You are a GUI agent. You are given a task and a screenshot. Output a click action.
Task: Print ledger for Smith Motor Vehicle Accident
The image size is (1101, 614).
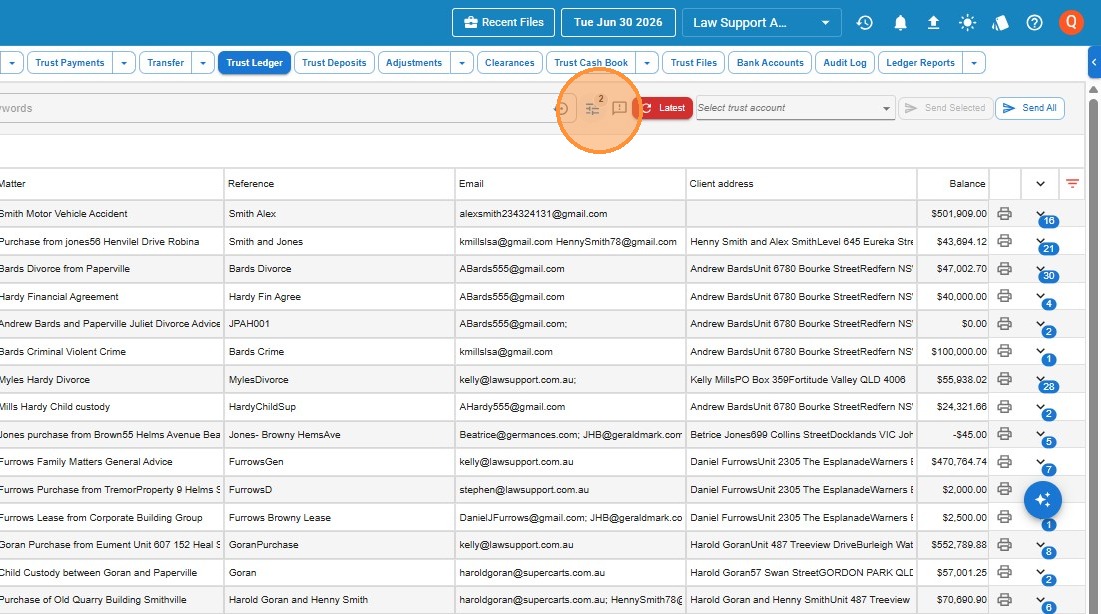tap(1005, 214)
